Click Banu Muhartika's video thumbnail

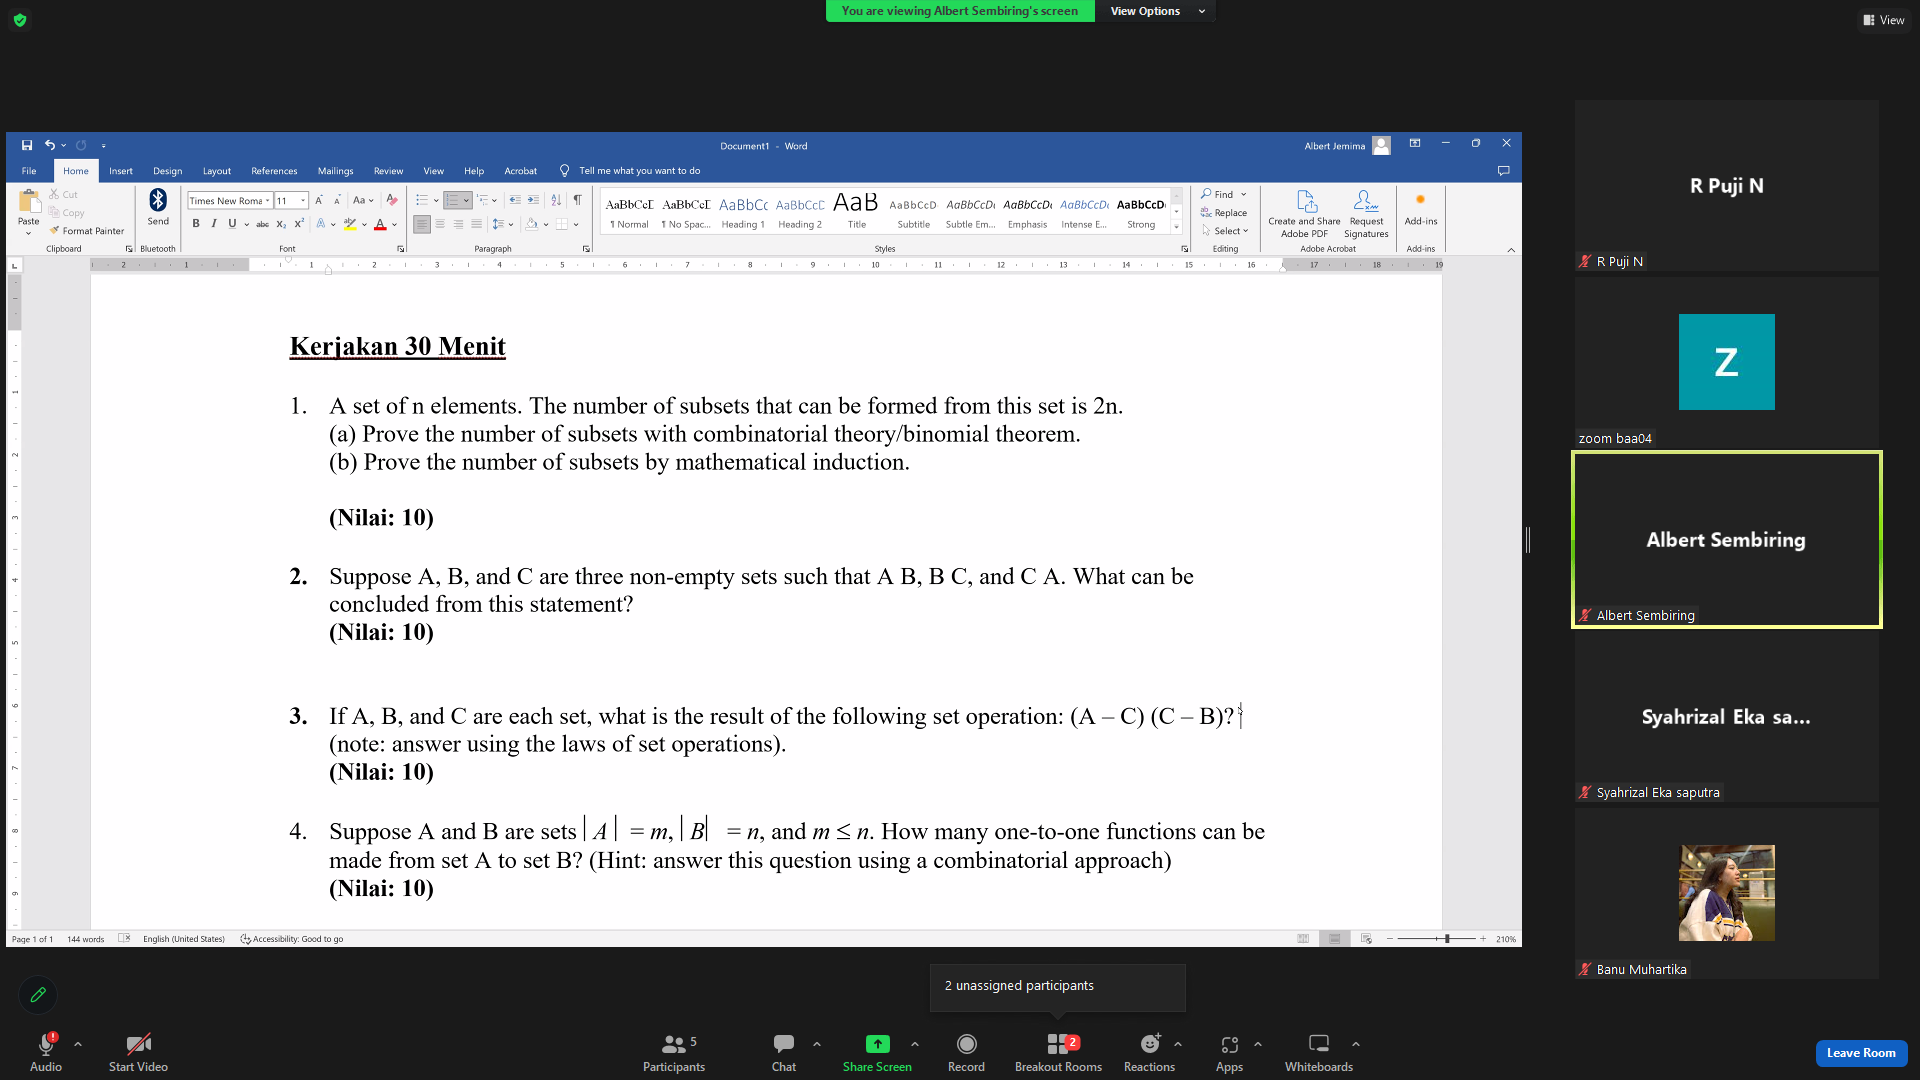pyautogui.click(x=1726, y=893)
